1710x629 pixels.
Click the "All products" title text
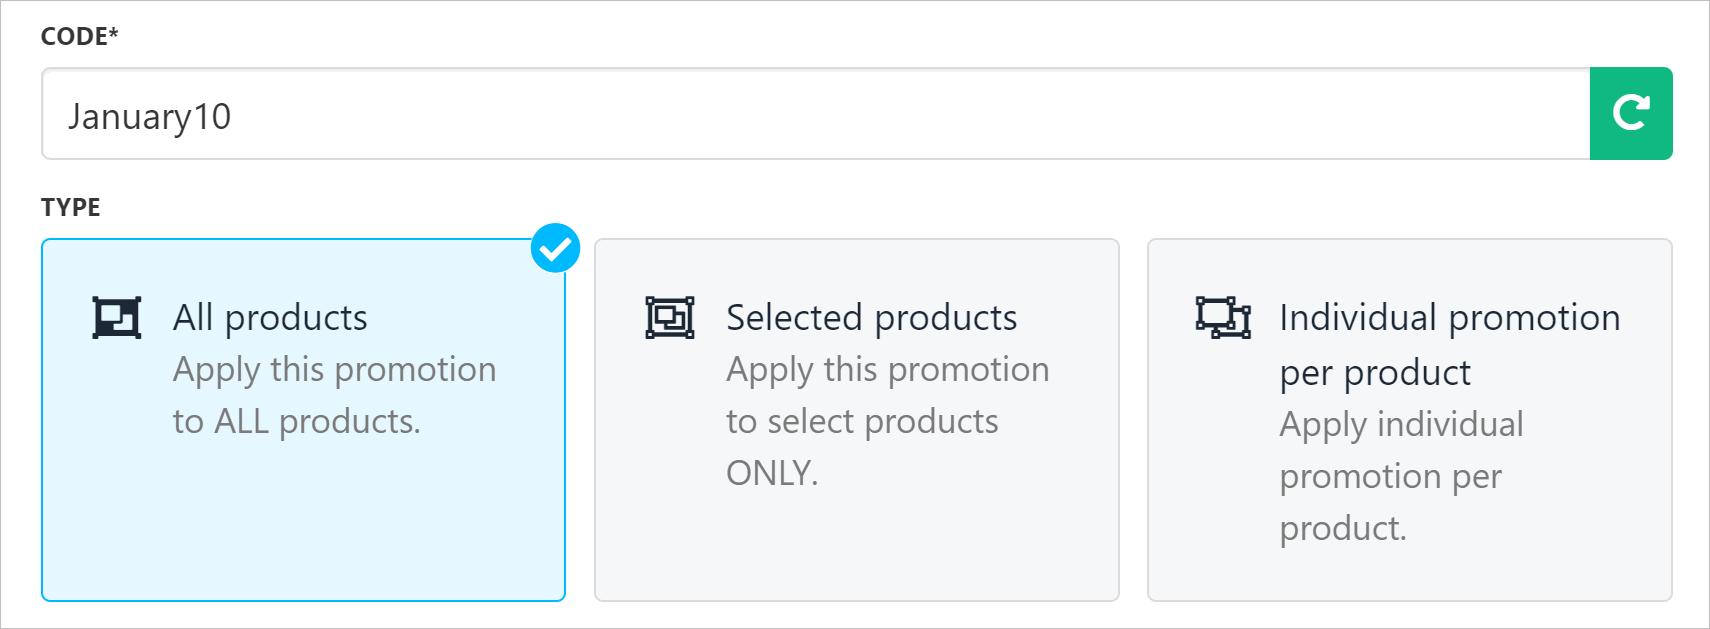[270, 318]
